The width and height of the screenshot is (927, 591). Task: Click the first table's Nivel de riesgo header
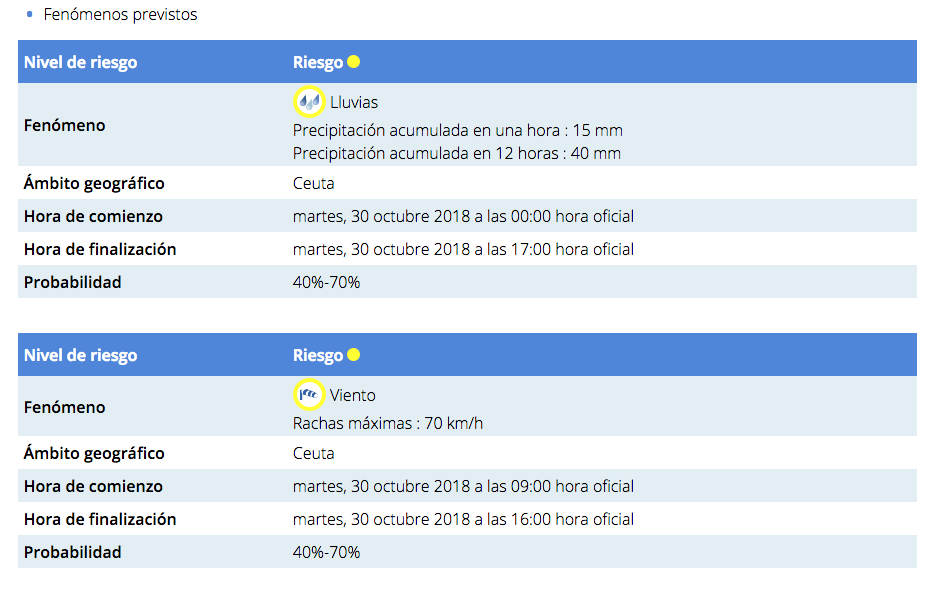pyautogui.click(x=80, y=62)
